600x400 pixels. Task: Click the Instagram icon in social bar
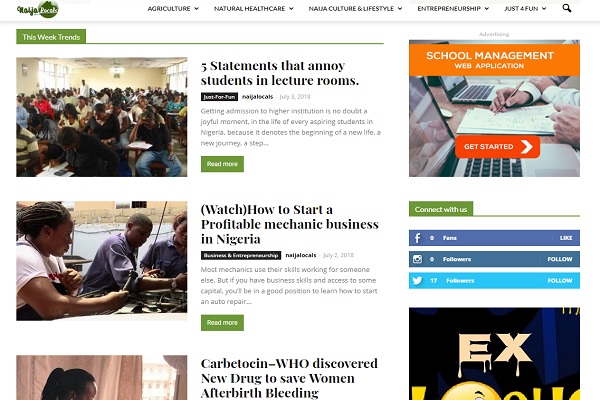(417, 259)
